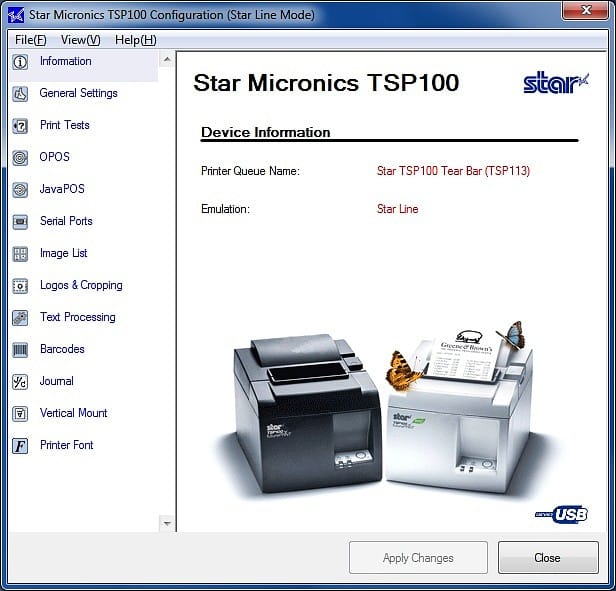Open Serial Ports section
616x591 pixels.
[x=66, y=221]
